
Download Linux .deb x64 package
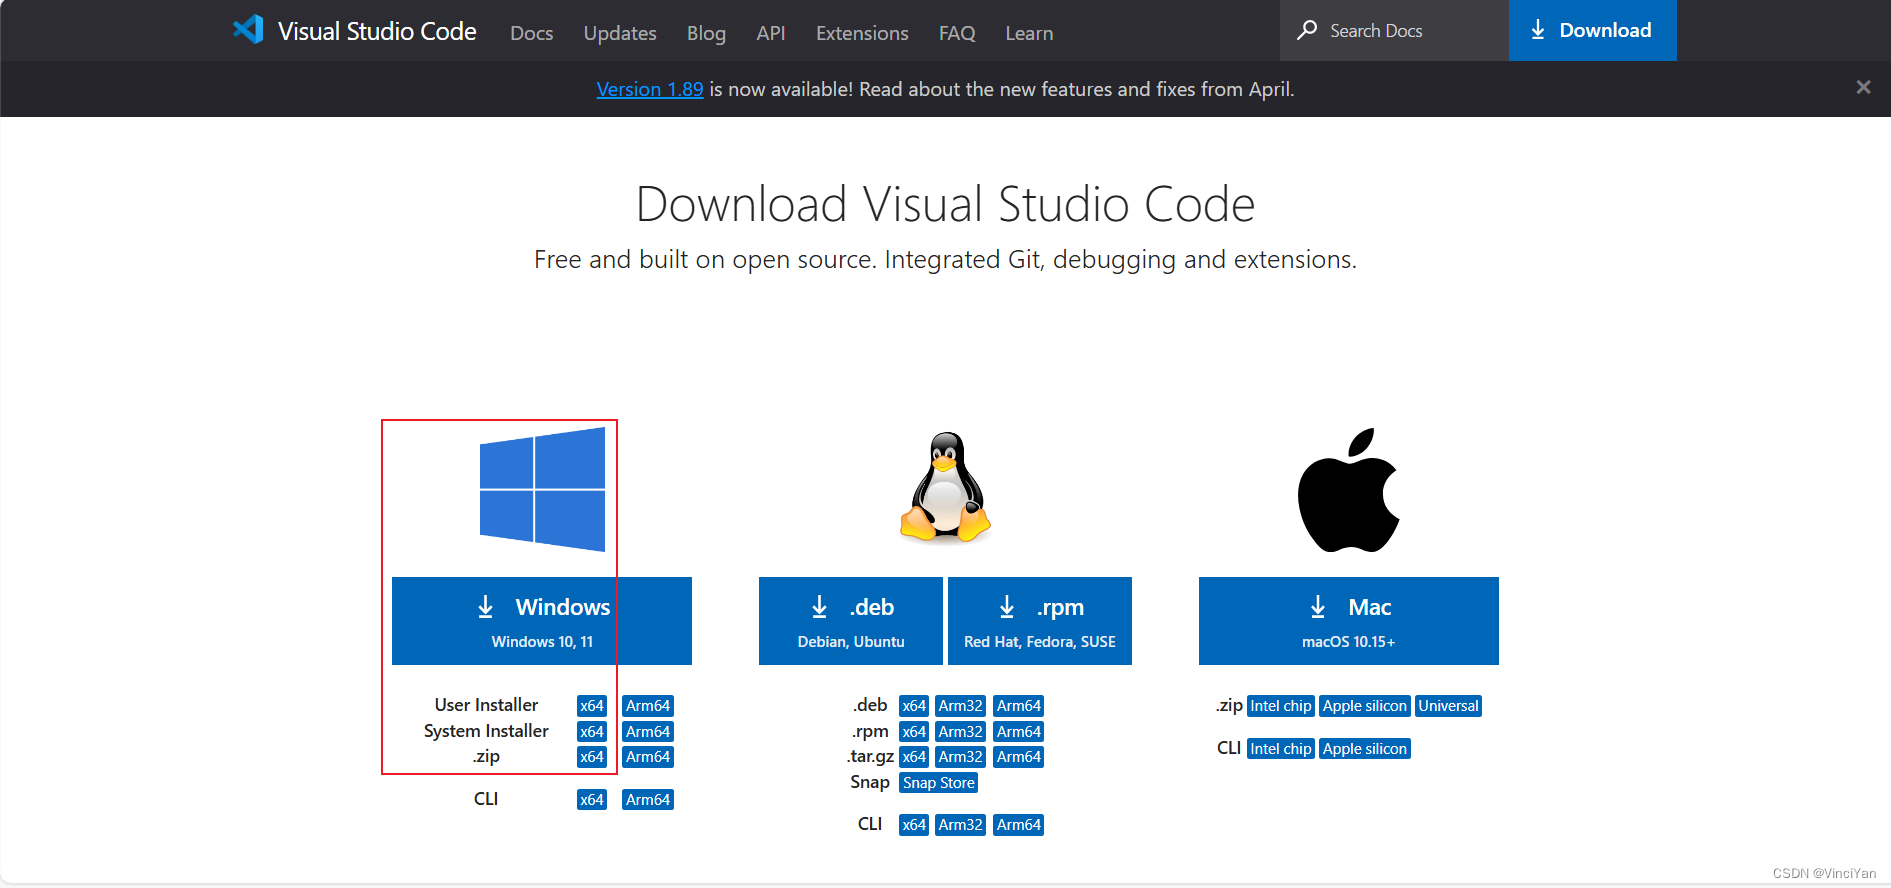914,706
